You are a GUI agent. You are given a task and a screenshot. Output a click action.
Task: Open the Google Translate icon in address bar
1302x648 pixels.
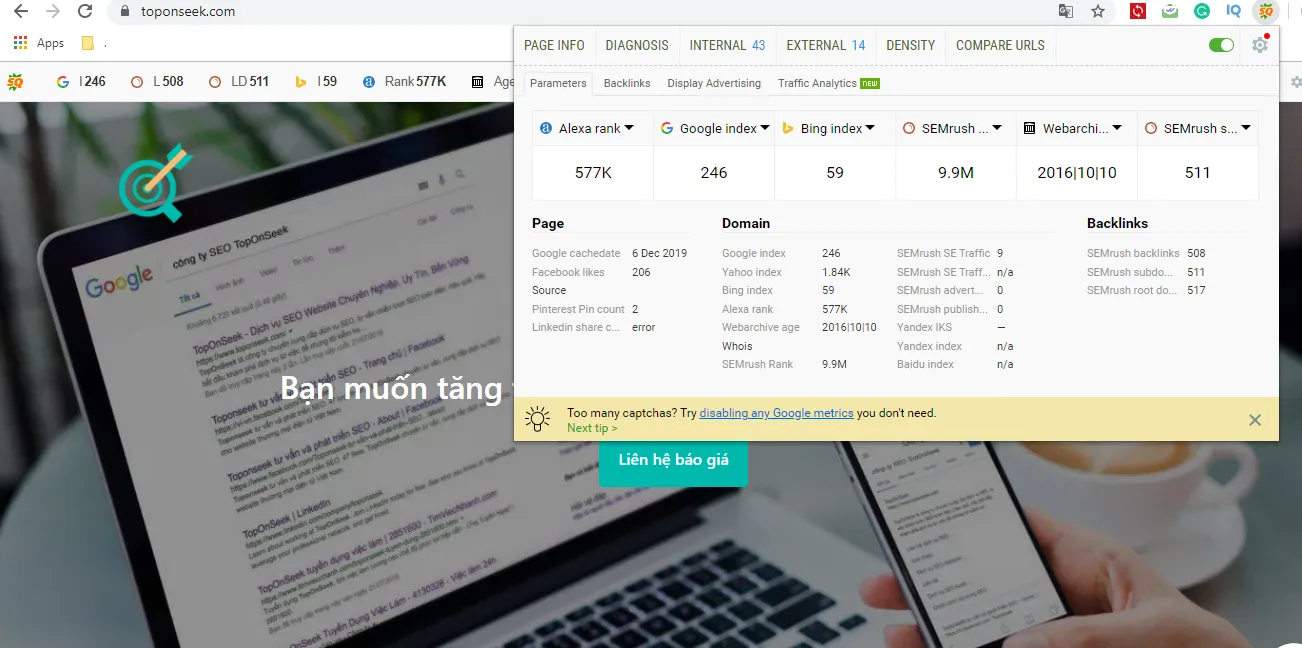[x=1065, y=11]
